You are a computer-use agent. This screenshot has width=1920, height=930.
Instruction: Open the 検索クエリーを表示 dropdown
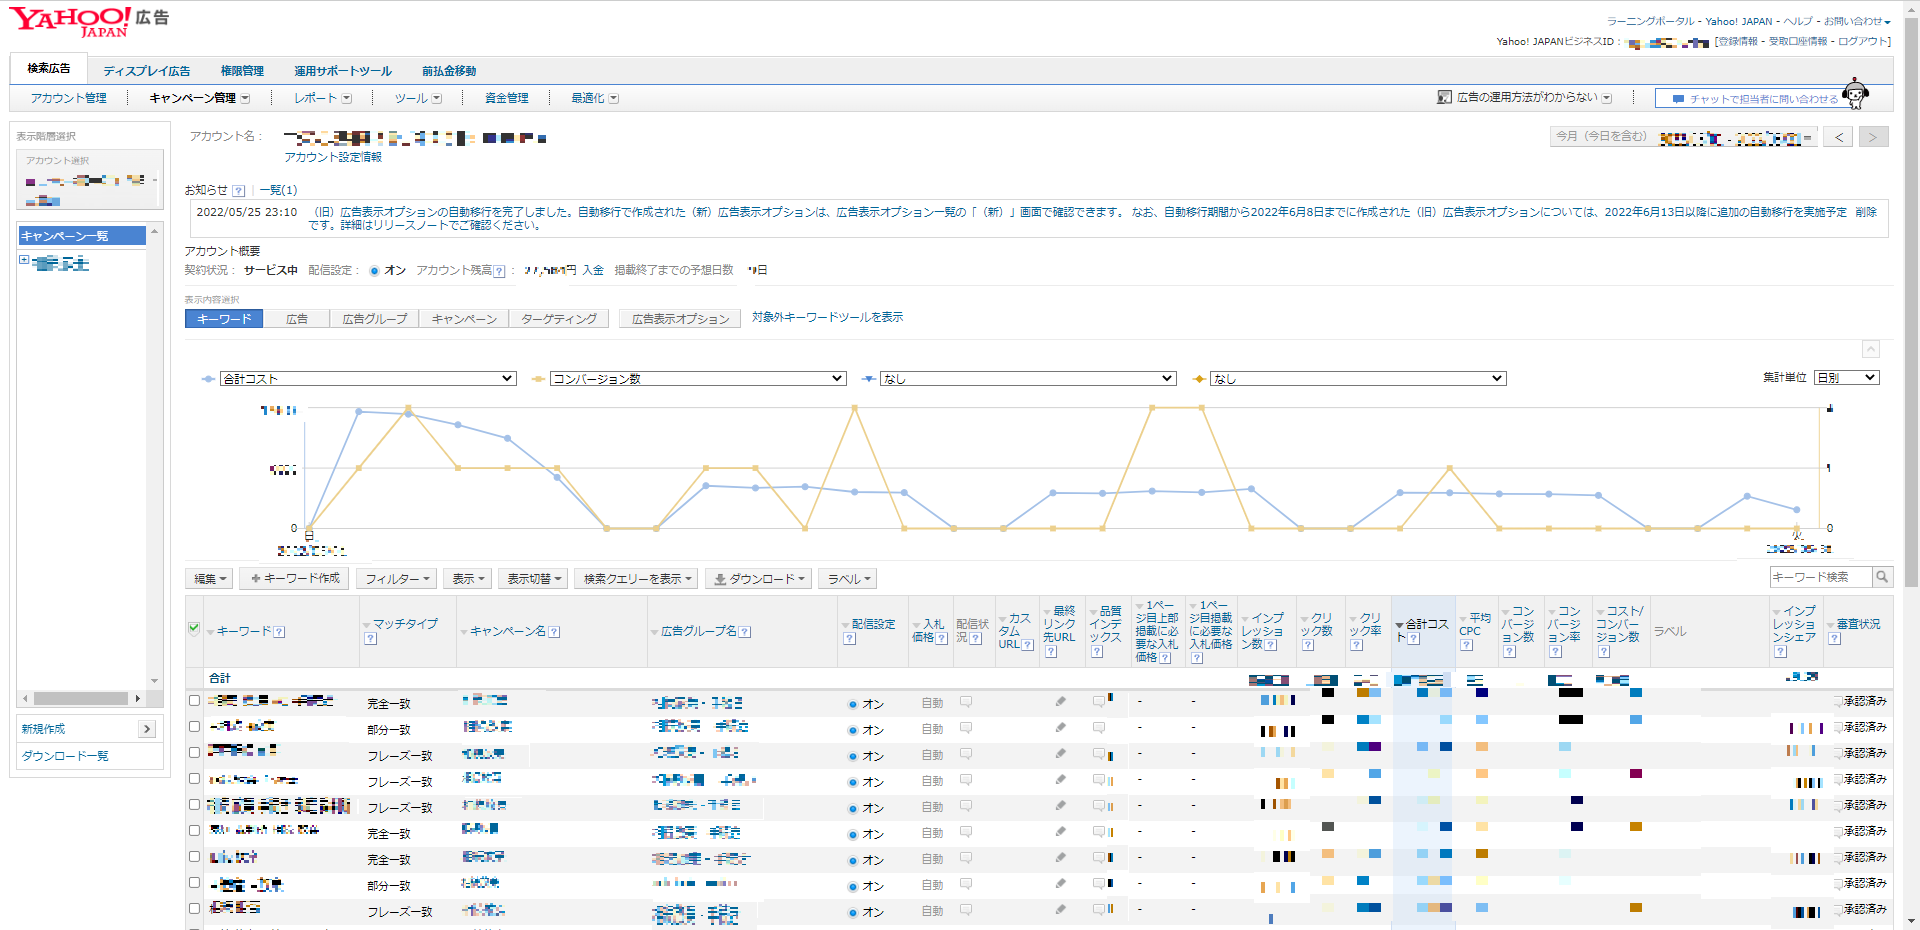(x=637, y=579)
